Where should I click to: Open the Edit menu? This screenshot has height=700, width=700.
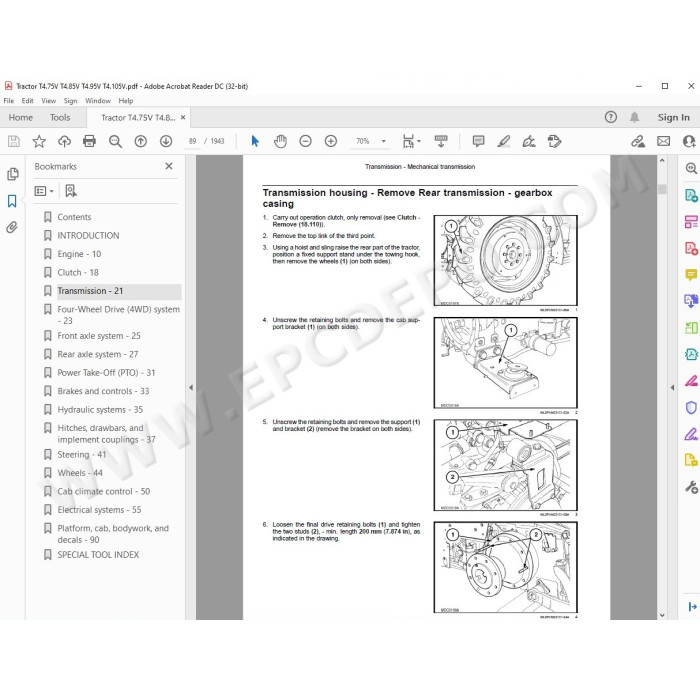coord(27,101)
